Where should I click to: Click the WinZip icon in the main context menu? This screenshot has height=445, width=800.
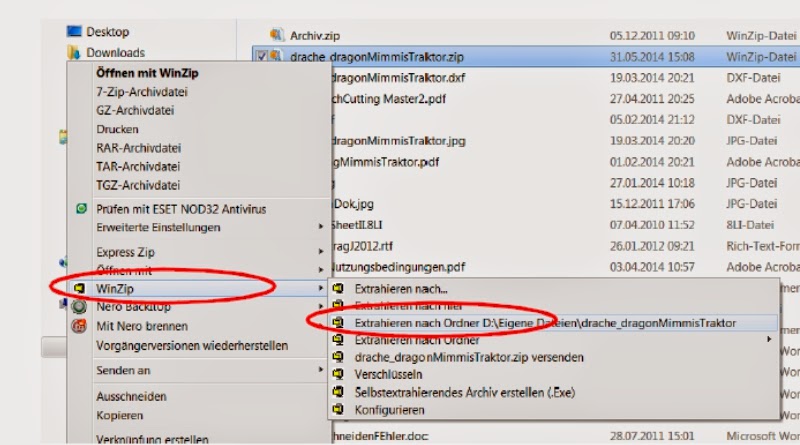pos(79,288)
